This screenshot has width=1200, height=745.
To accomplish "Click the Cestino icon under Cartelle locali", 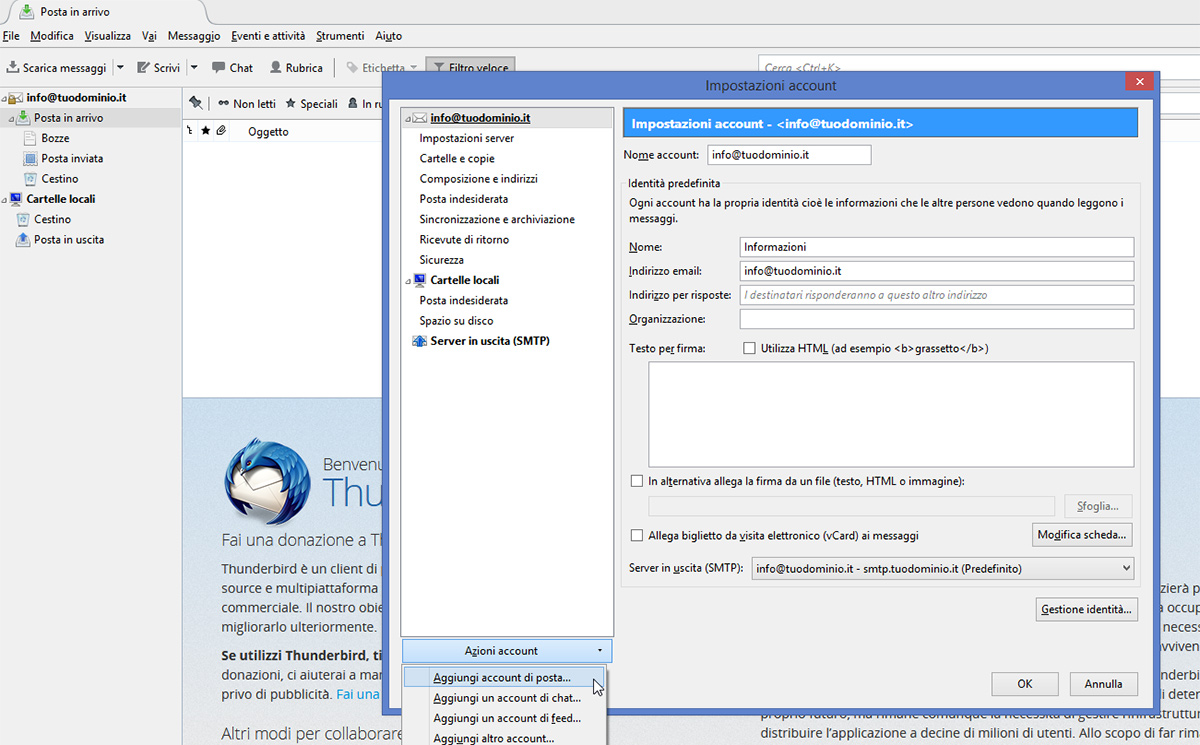I will [23, 219].
